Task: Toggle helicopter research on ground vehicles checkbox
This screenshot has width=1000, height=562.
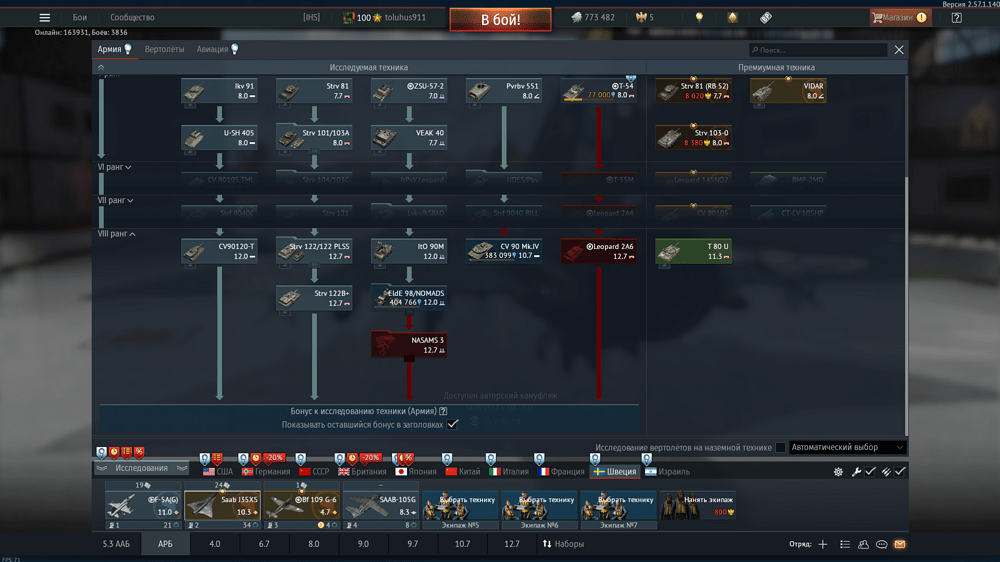Action: coord(780,448)
